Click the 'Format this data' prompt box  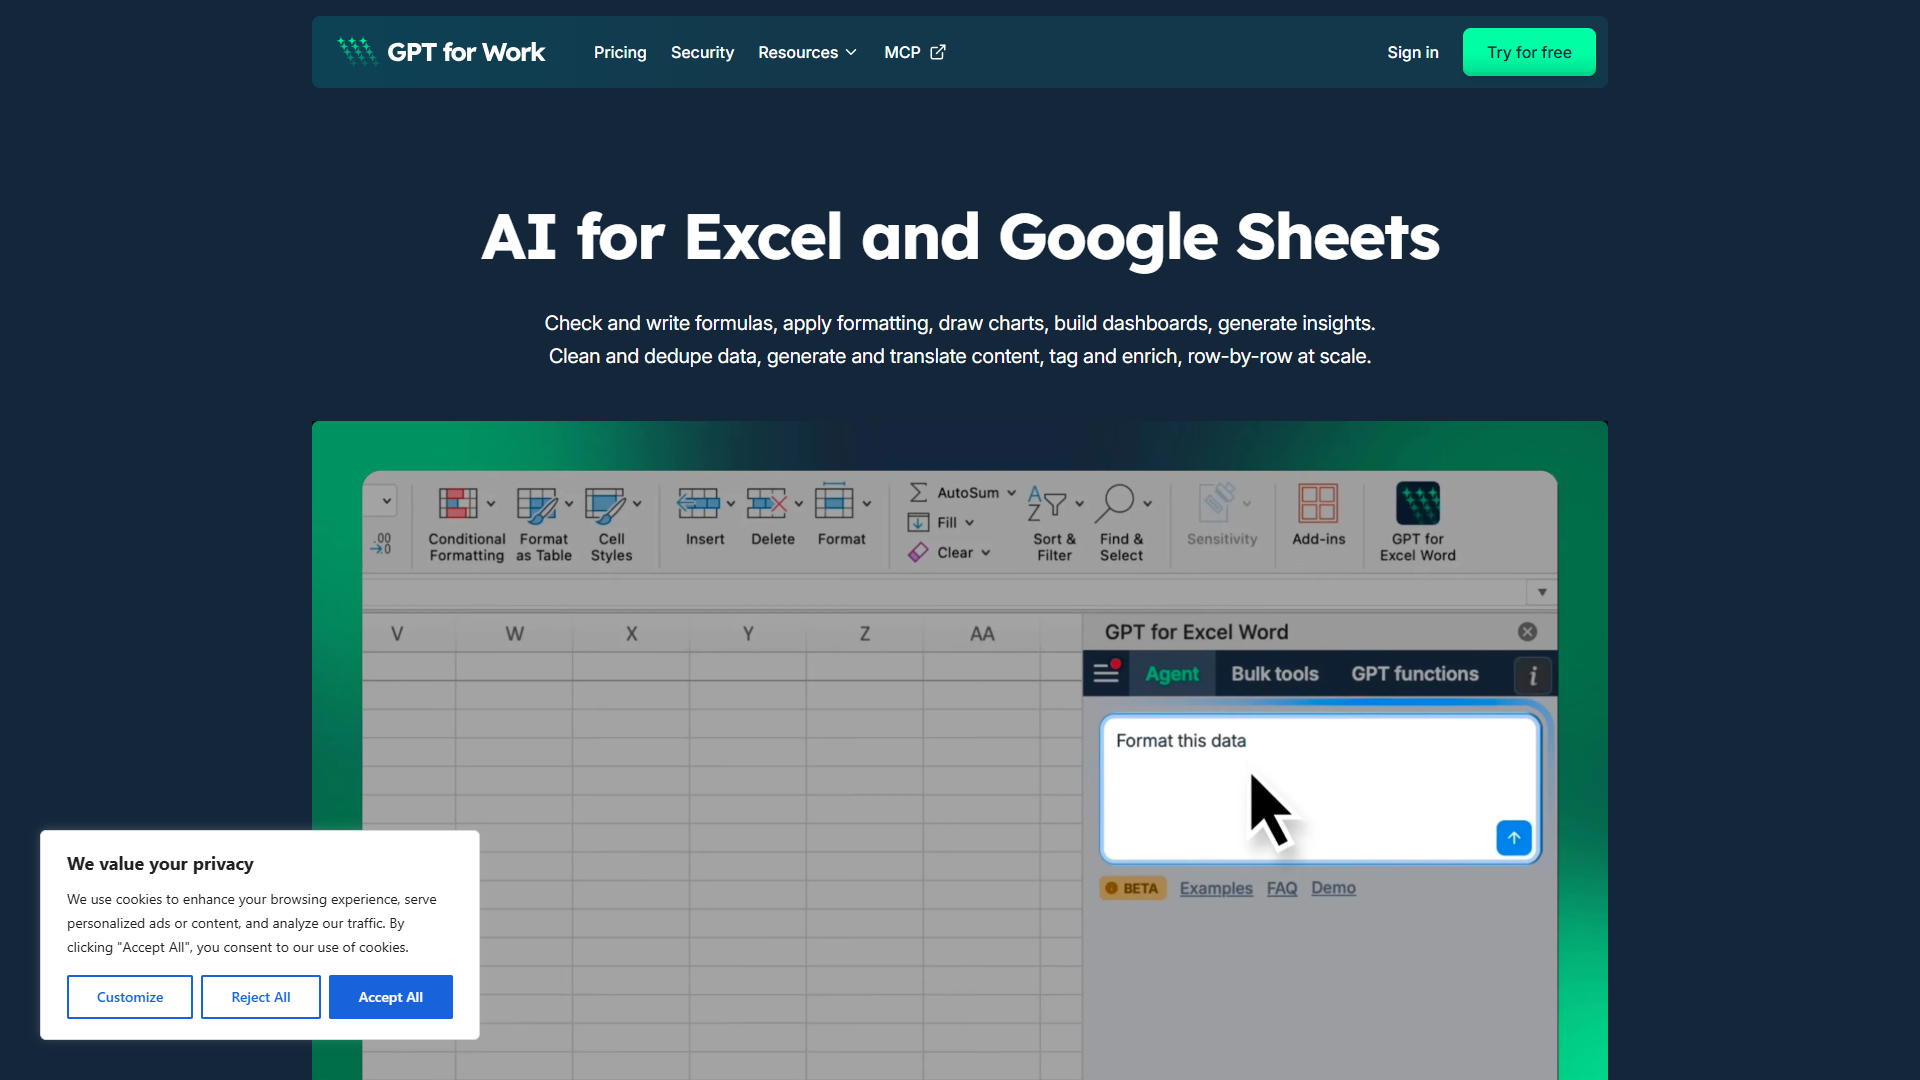[1320, 788]
